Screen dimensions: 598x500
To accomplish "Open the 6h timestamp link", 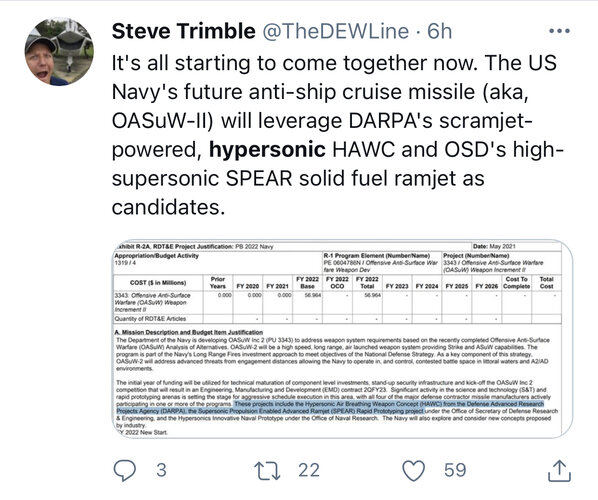I will pos(439,31).
